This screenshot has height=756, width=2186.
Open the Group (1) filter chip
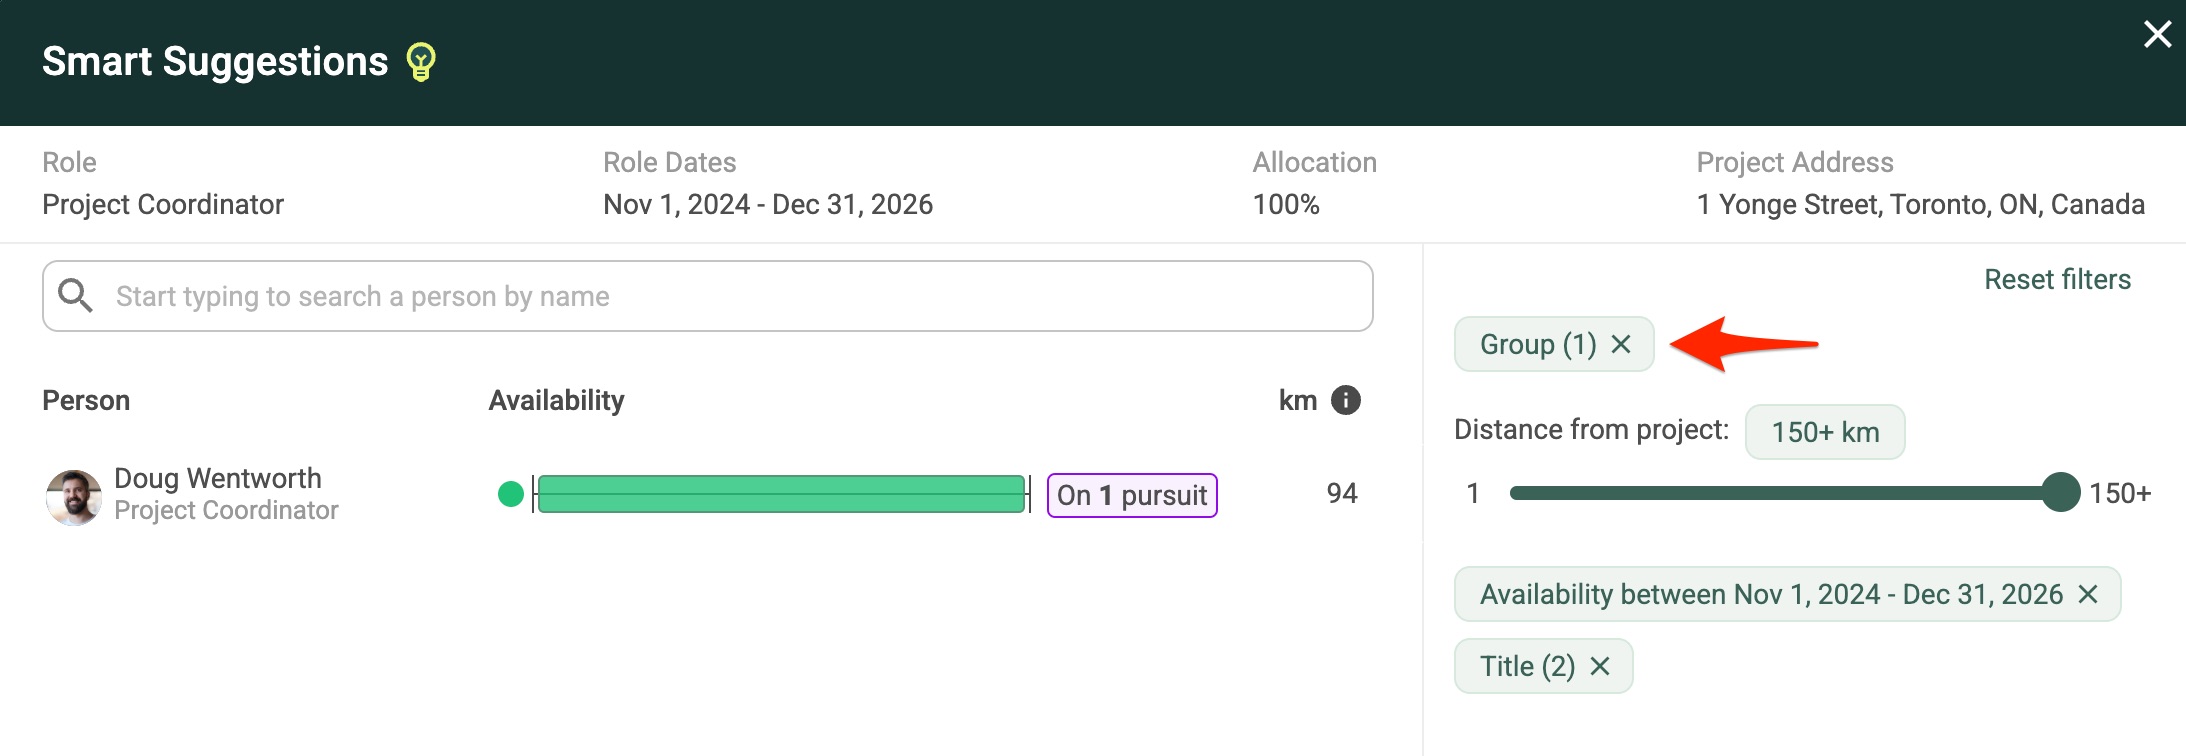(1538, 344)
